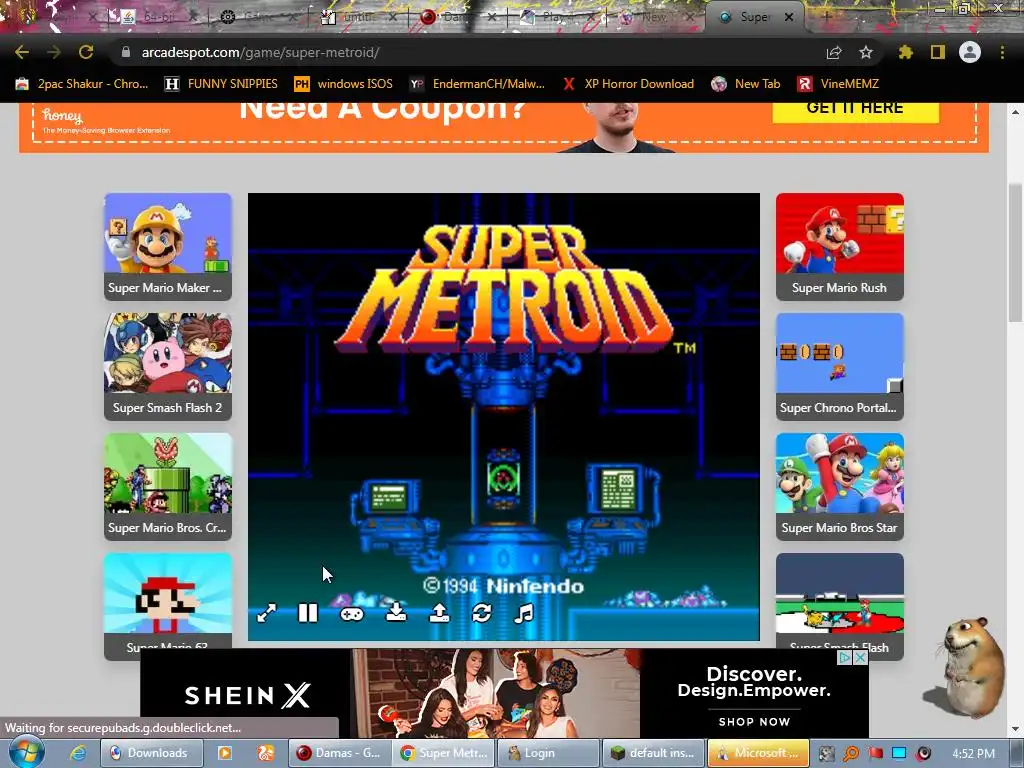Open the VineMEMZ bookmark

[x=838, y=84]
